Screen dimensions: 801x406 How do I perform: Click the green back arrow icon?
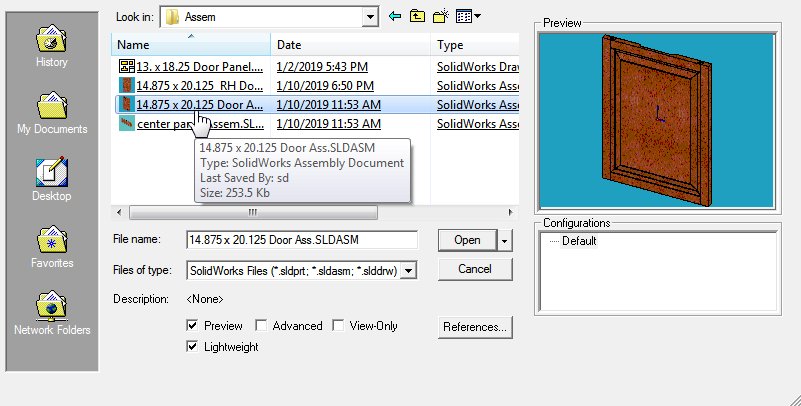(x=395, y=16)
